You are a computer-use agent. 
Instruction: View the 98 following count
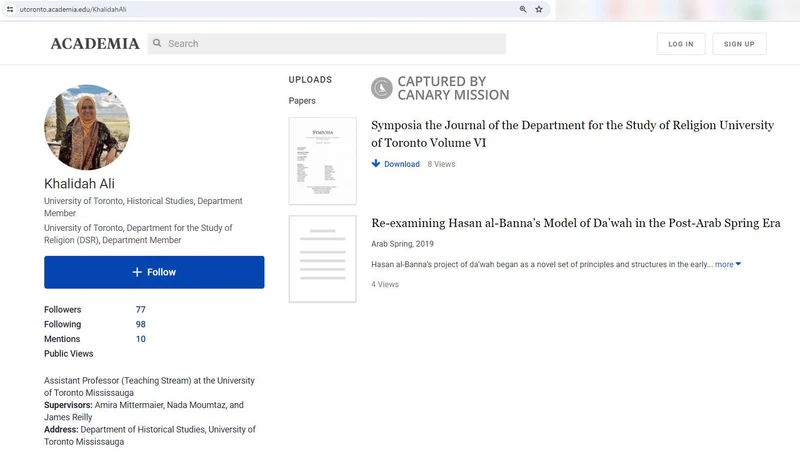click(141, 325)
